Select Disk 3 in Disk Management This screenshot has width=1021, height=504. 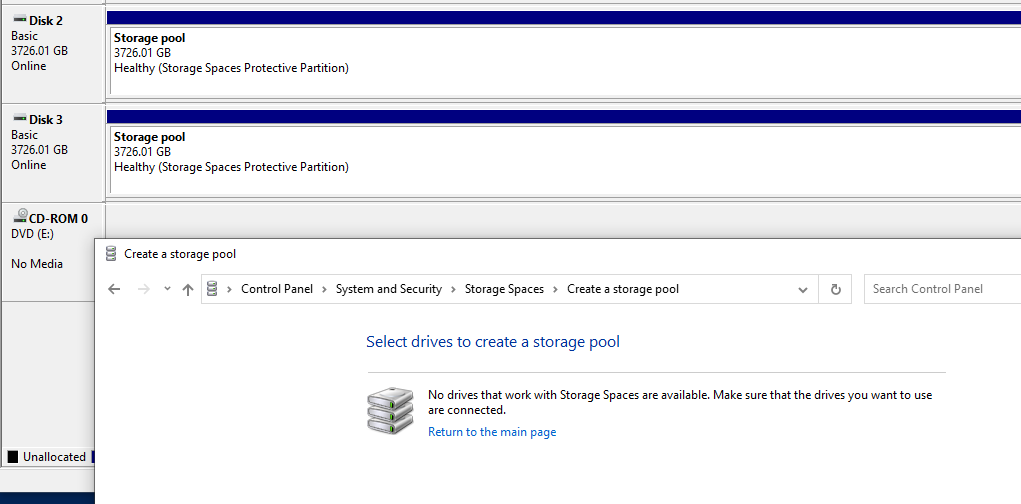coord(53,154)
